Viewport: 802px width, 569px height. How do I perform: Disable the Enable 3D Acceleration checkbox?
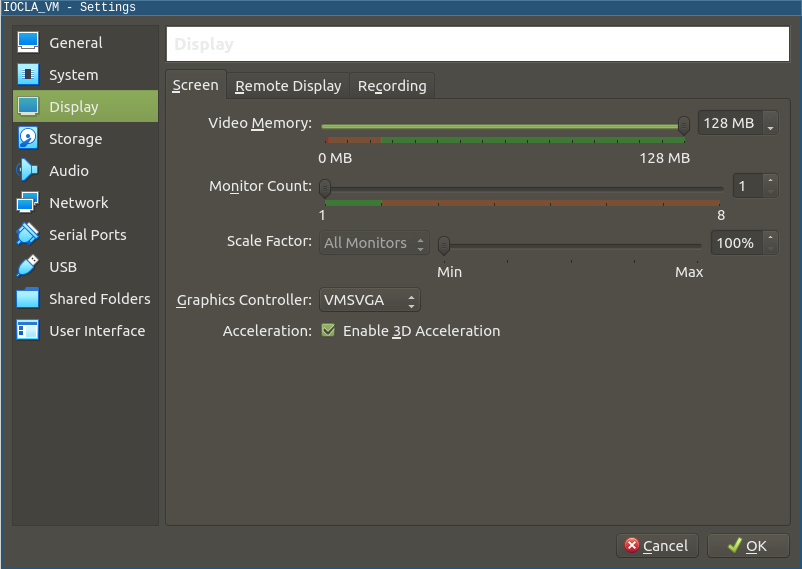tap(328, 331)
